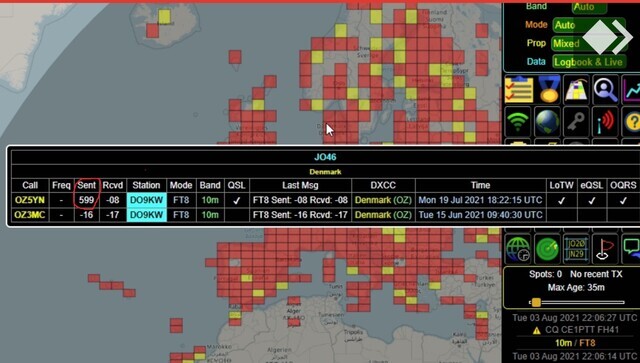640x363 pixels.
Task: Click the yellow grid square over Iceland
Action: (164, 17)
